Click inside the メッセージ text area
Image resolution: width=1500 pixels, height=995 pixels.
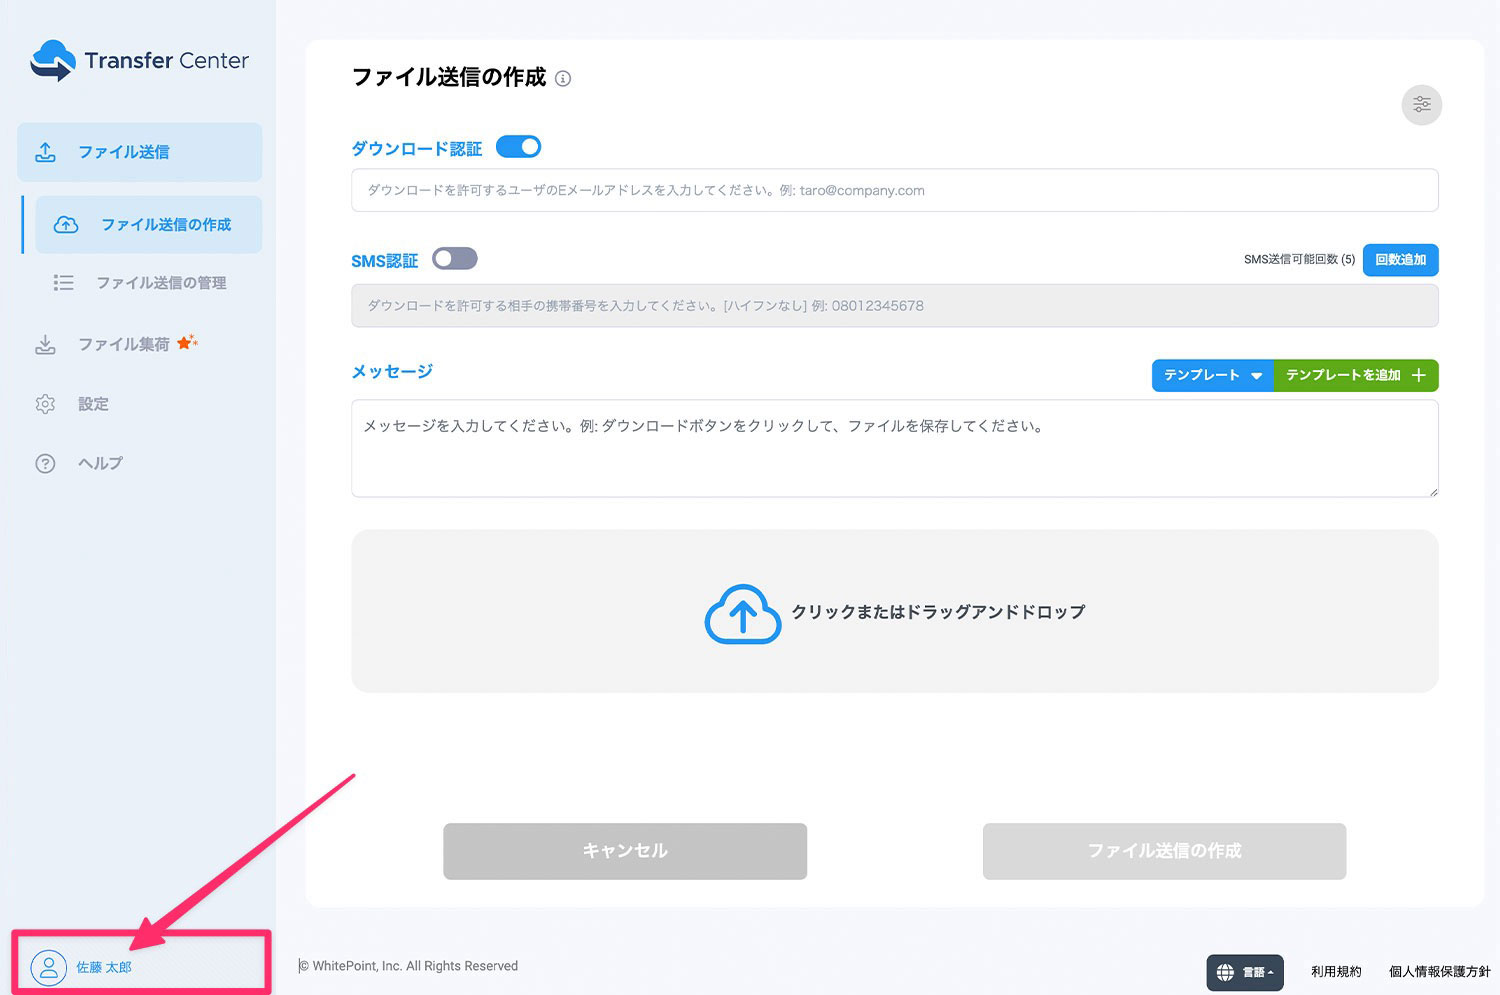click(x=893, y=447)
